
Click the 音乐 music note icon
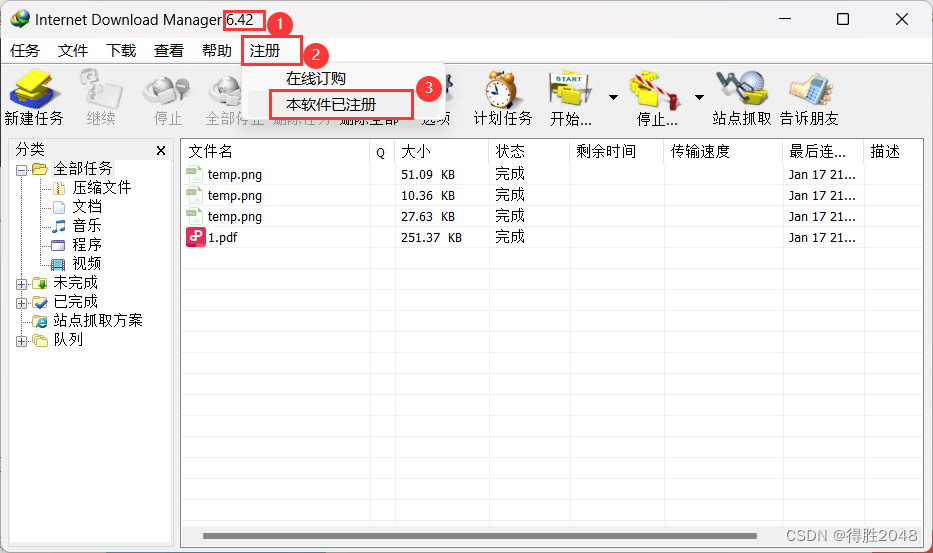pyautogui.click(x=59, y=226)
